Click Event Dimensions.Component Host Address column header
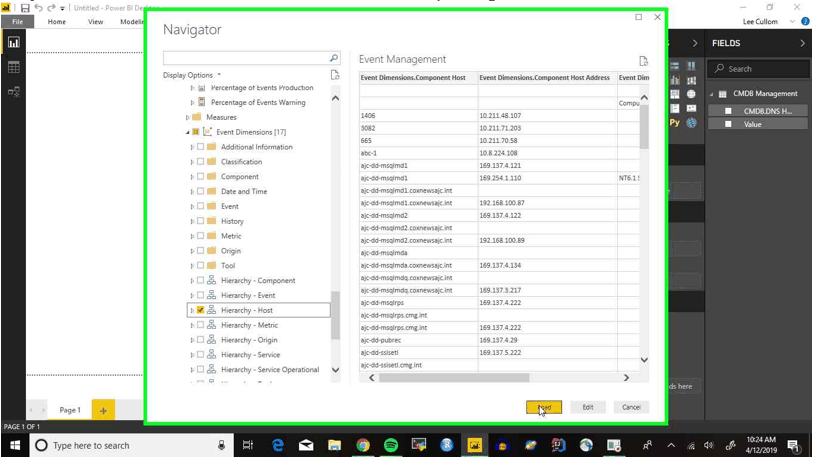This screenshot has height=458, width=814. coord(547,77)
